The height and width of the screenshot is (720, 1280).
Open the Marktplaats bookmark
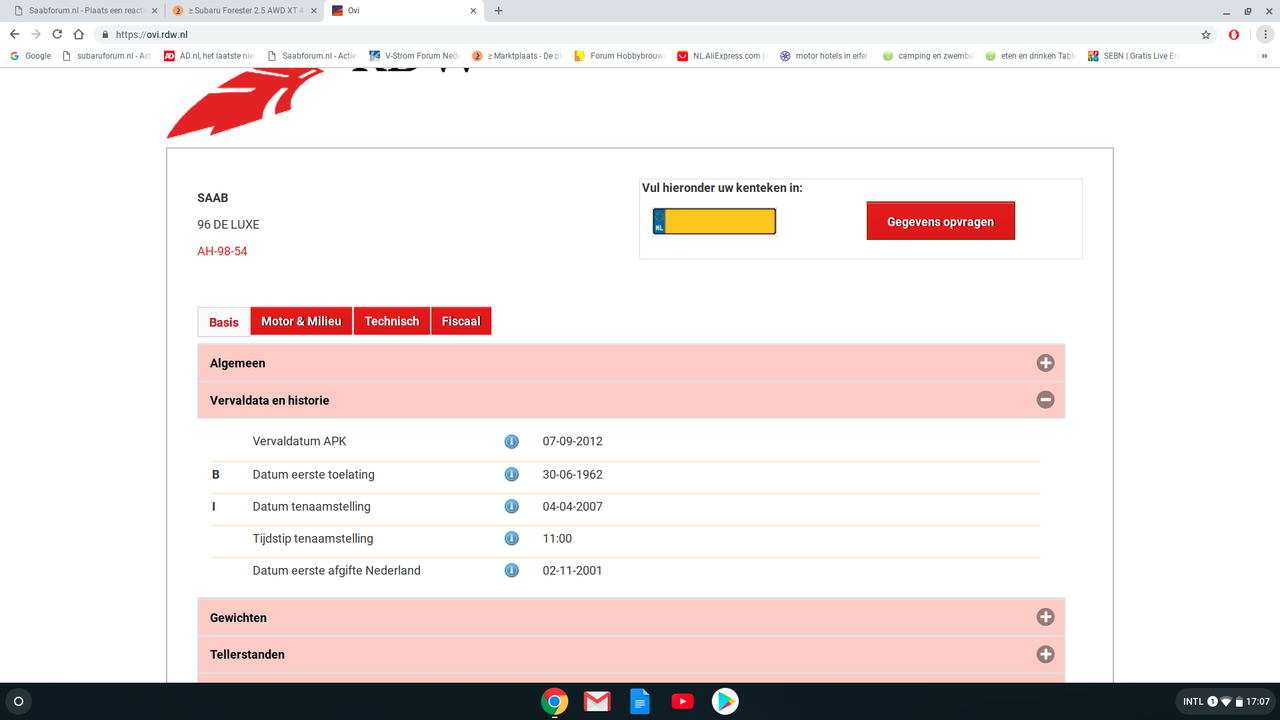pos(516,56)
